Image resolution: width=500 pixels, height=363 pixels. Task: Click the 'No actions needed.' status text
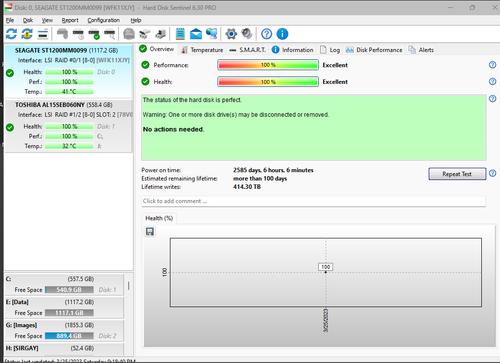[x=173, y=129]
